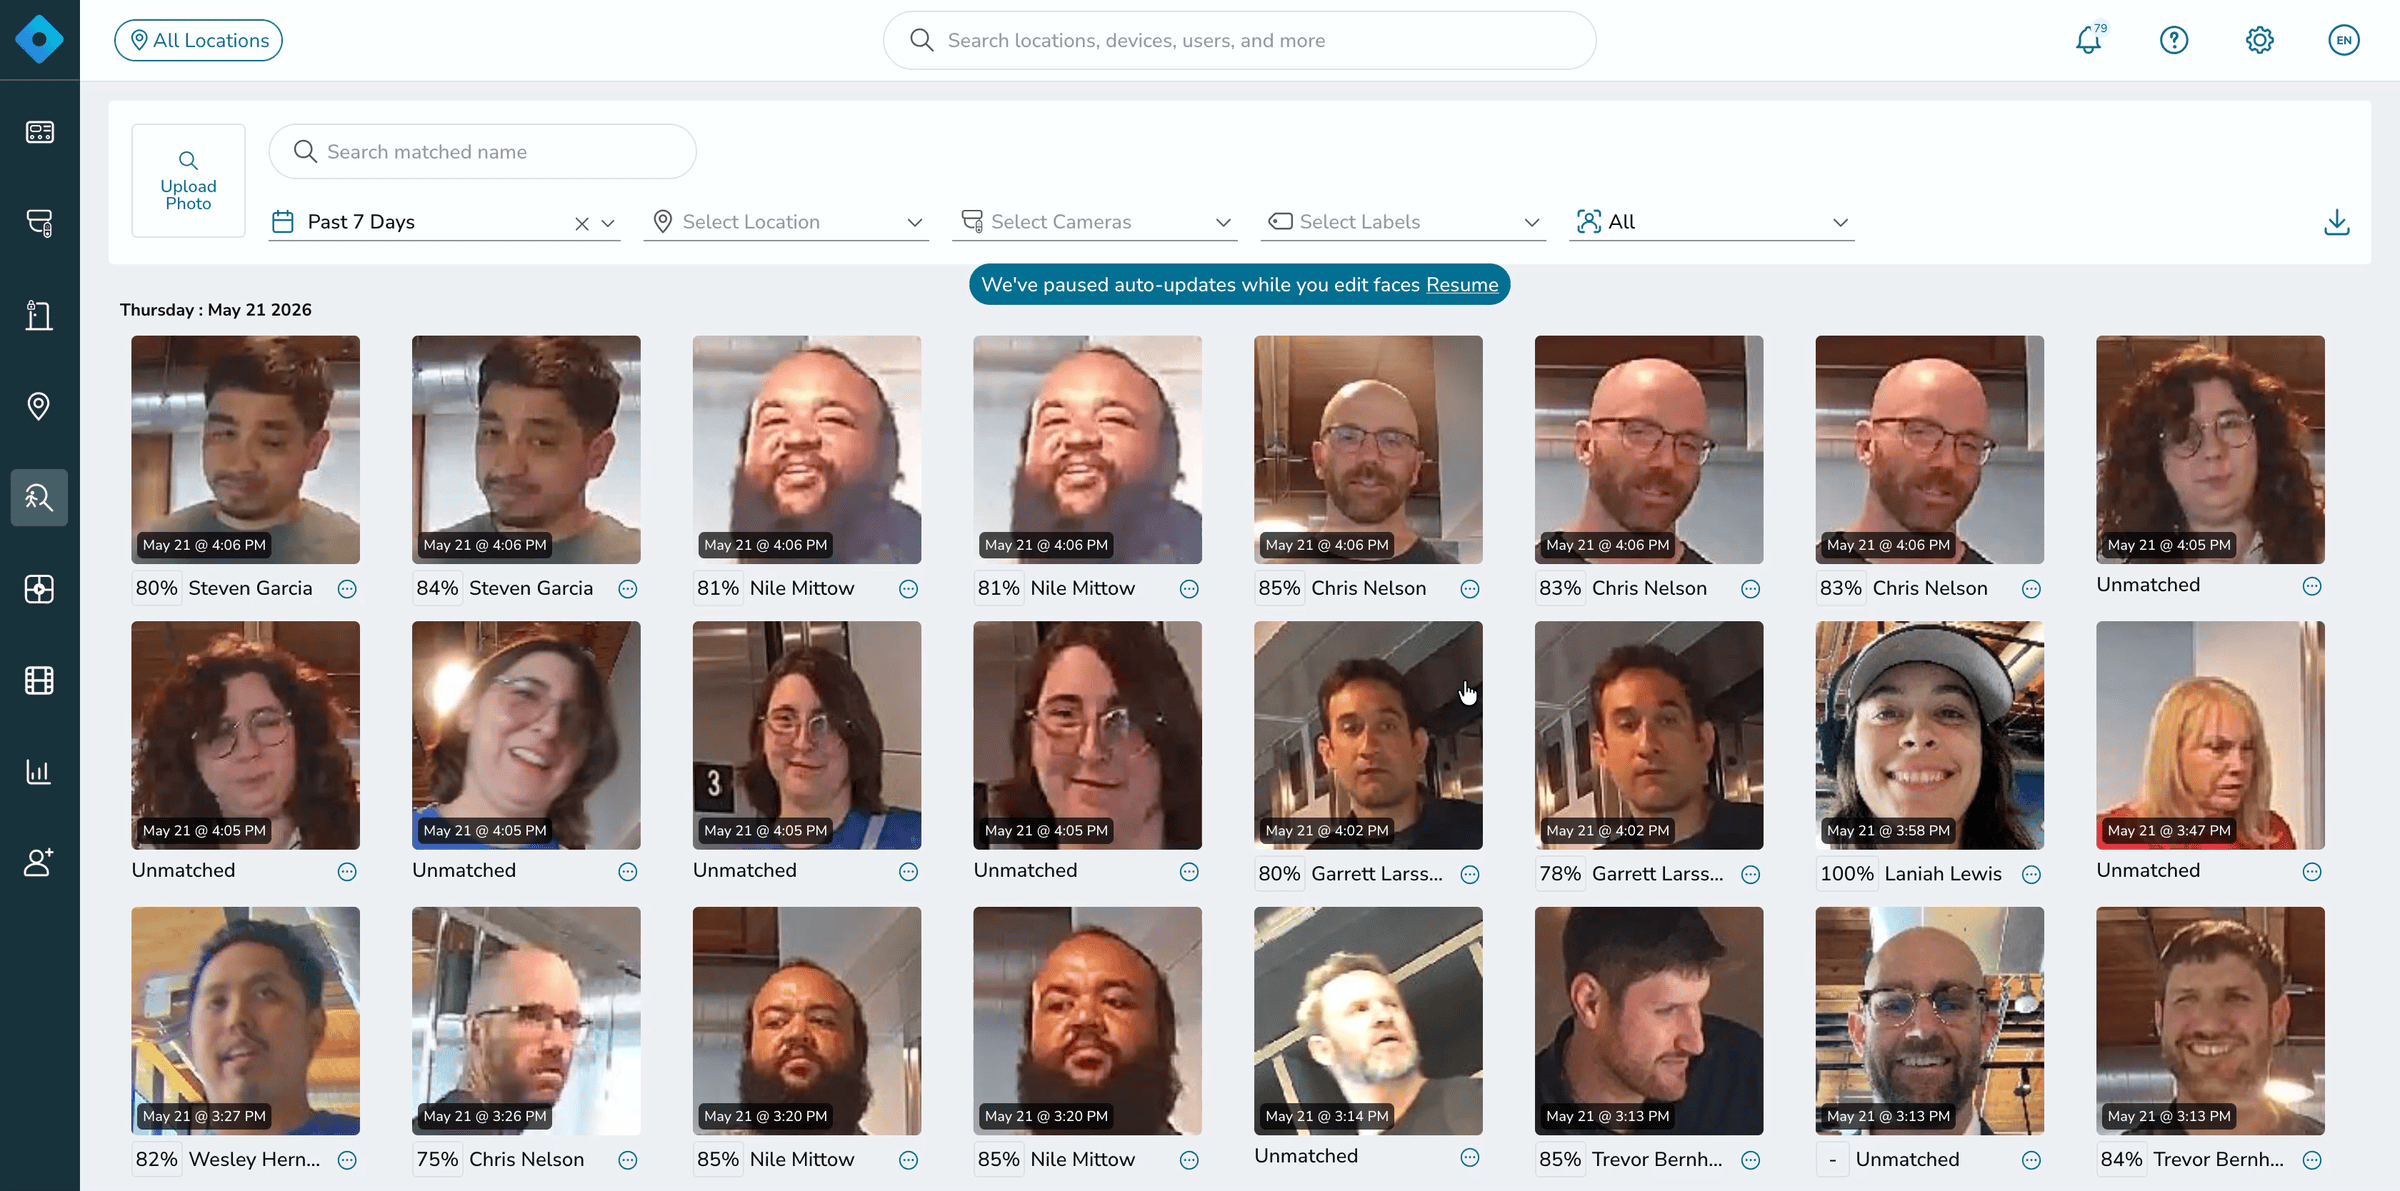Open the All match-type filter dropdown

point(1712,222)
